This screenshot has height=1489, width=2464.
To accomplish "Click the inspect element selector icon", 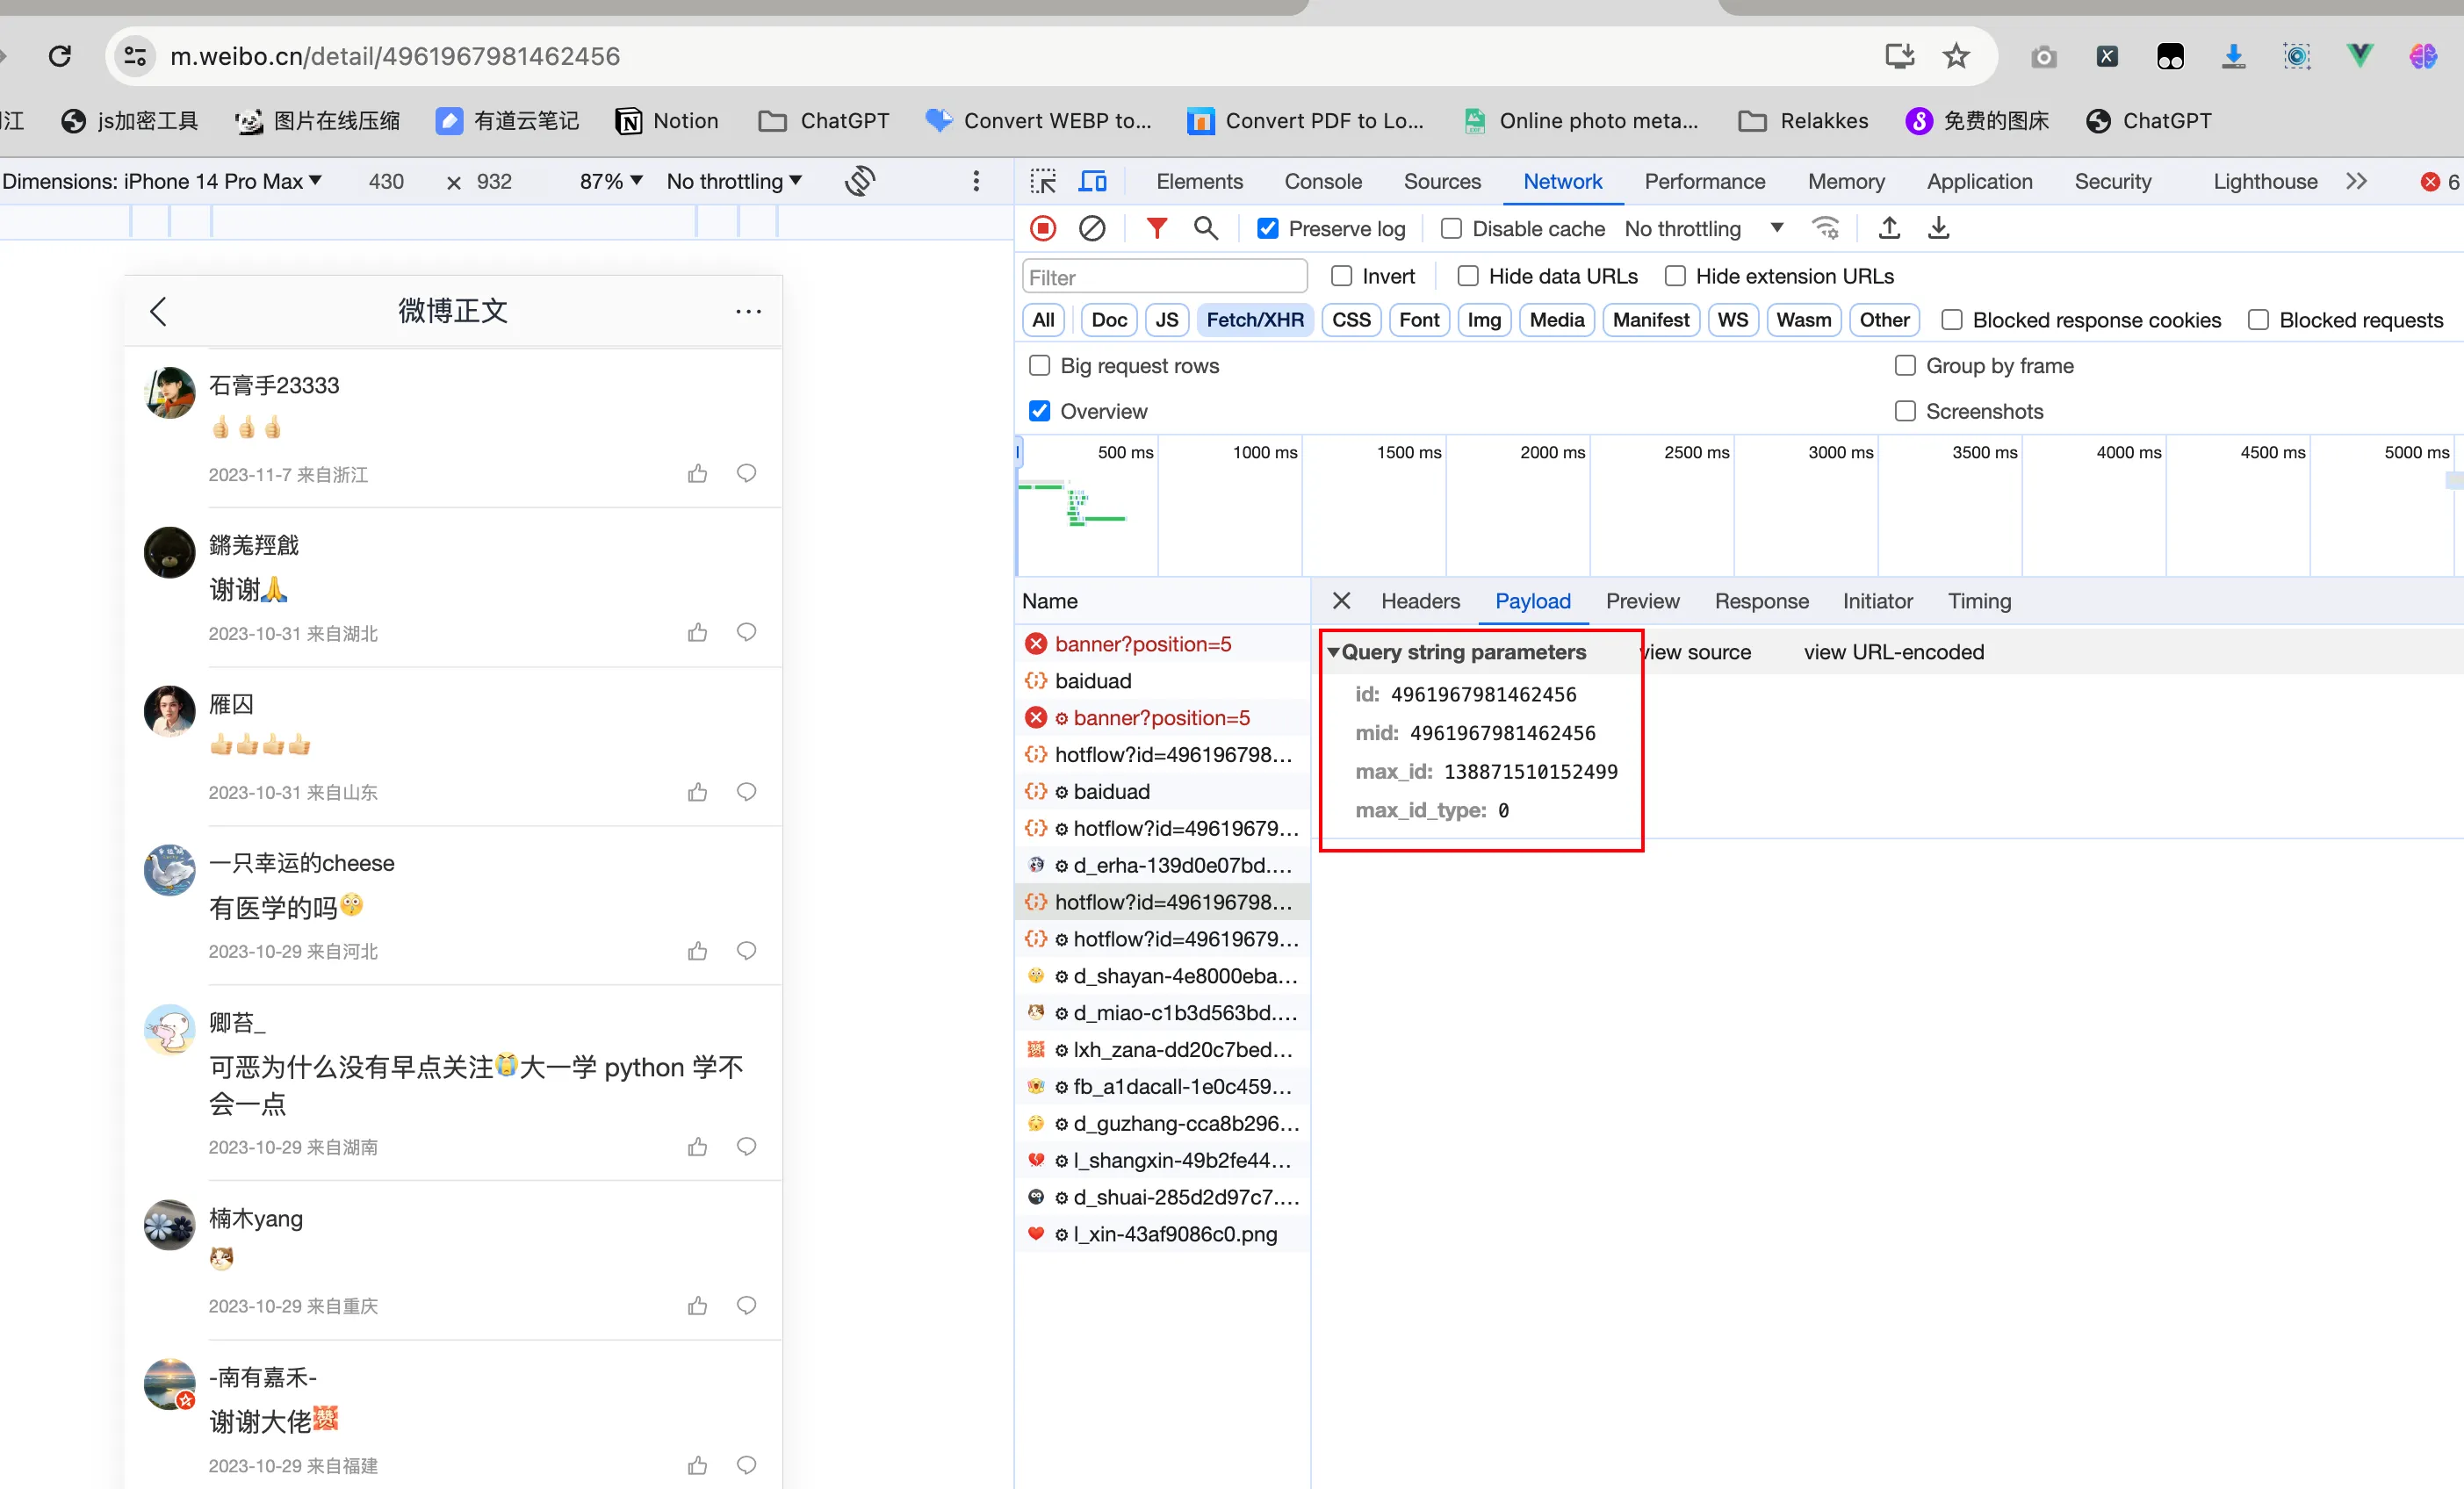I will click(1043, 182).
